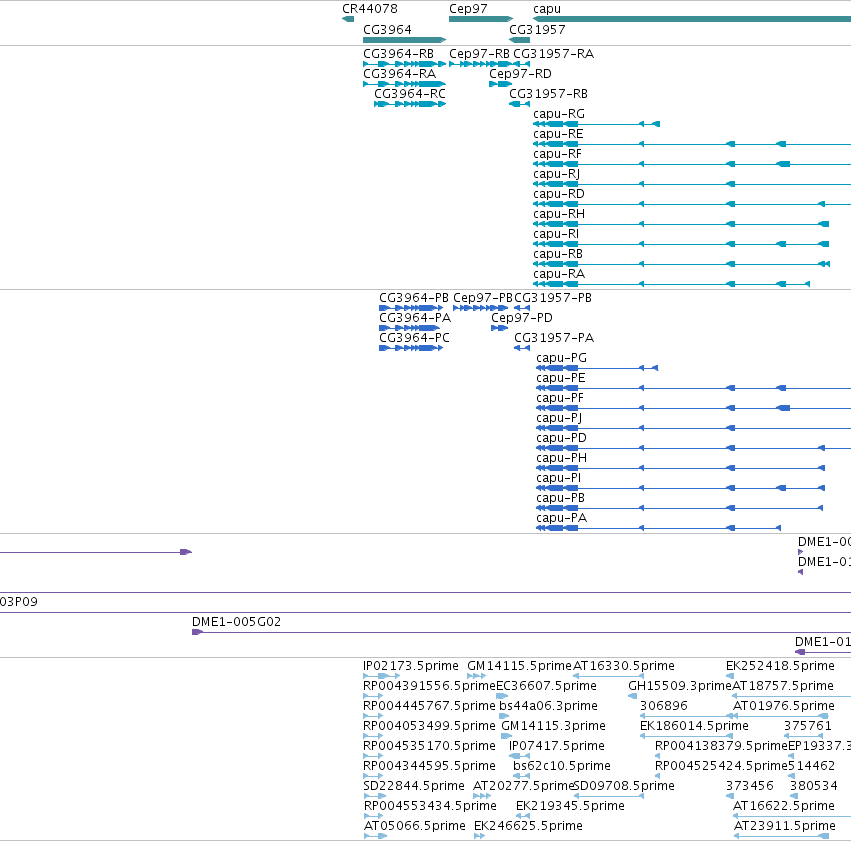
Task: Select the CR44078 gene label
Action: coord(370,9)
